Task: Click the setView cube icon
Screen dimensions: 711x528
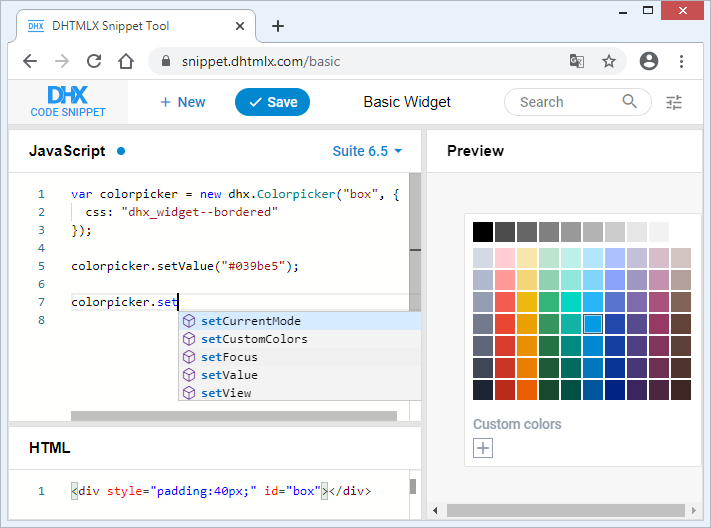Action: 189,393
